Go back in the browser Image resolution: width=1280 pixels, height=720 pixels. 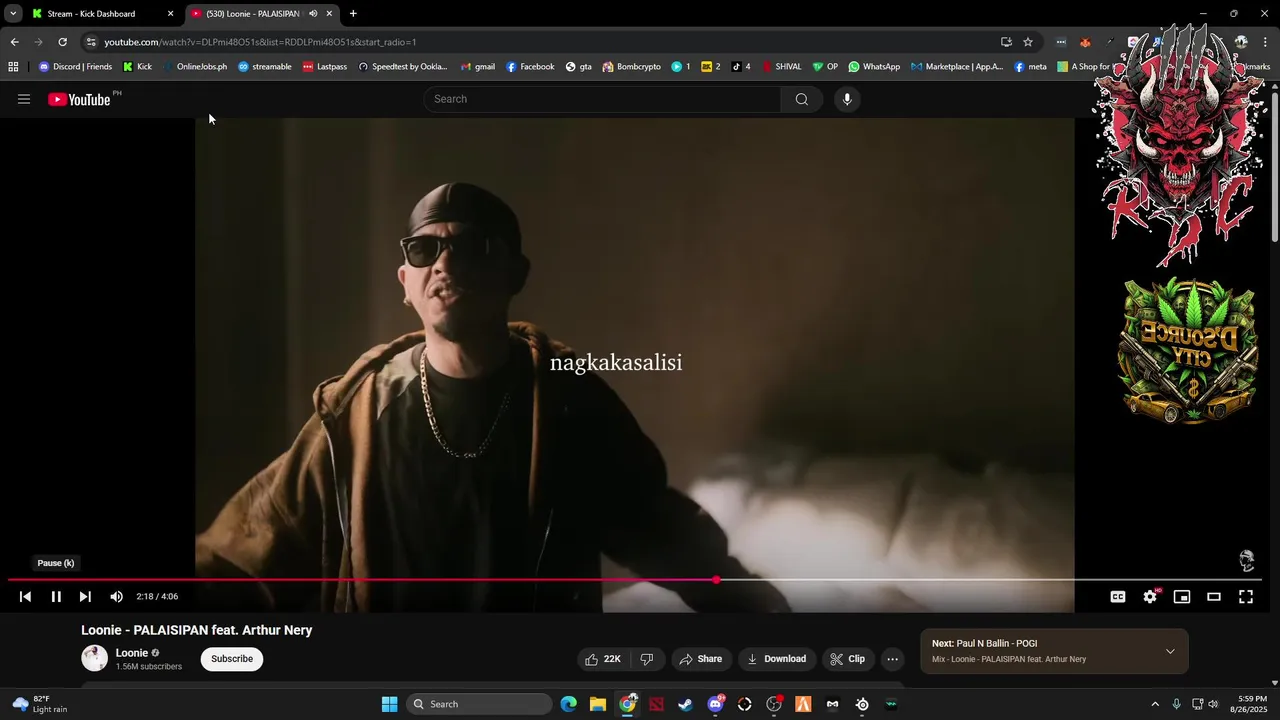pyautogui.click(x=14, y=42)
